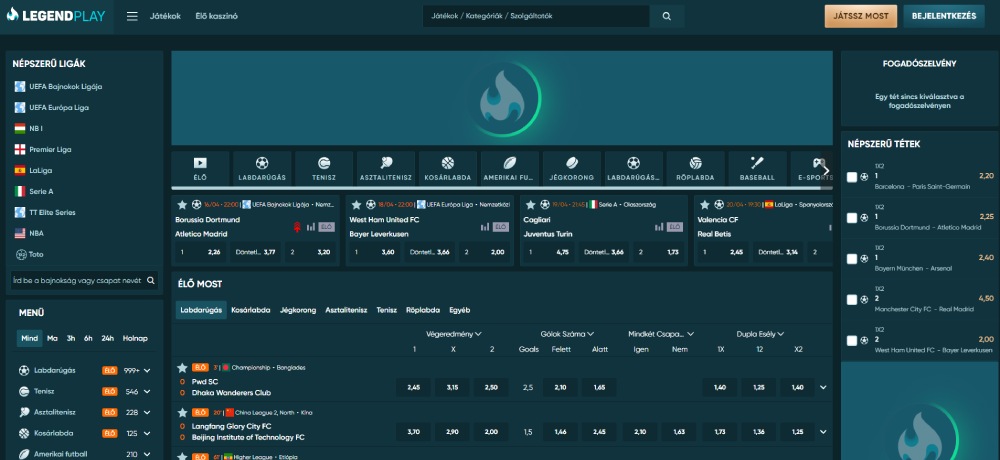The image size is (1000, 460).
Task: Star the Pwd SC live match
Action: pyautogui.click(x=182, y=368)
